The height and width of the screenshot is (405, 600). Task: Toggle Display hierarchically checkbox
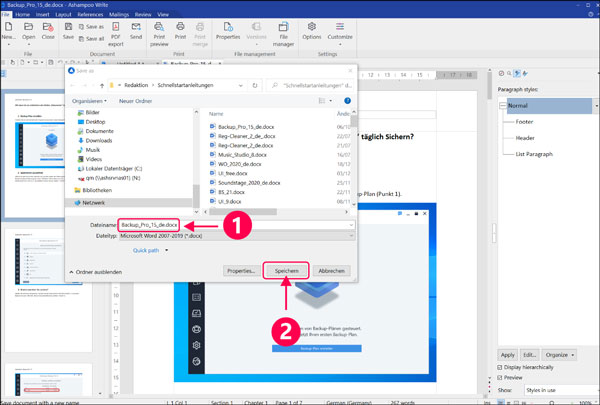(501, 366)
